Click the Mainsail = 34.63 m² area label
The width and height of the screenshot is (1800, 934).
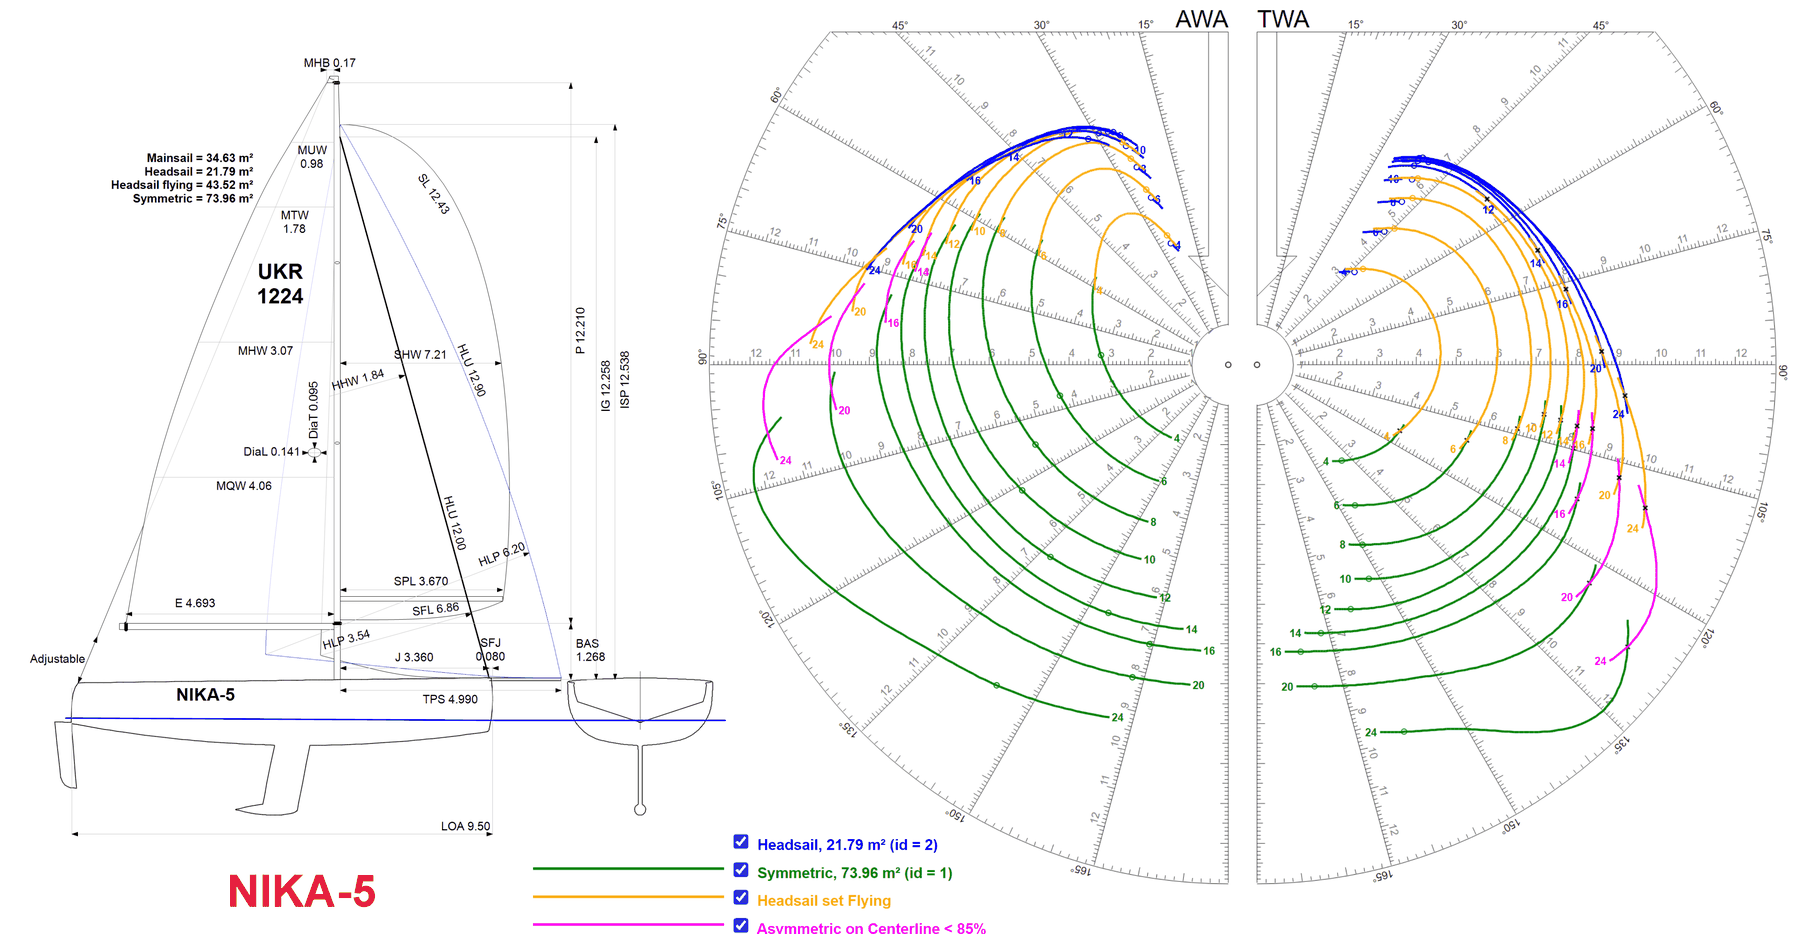click(x=199, y=158)
